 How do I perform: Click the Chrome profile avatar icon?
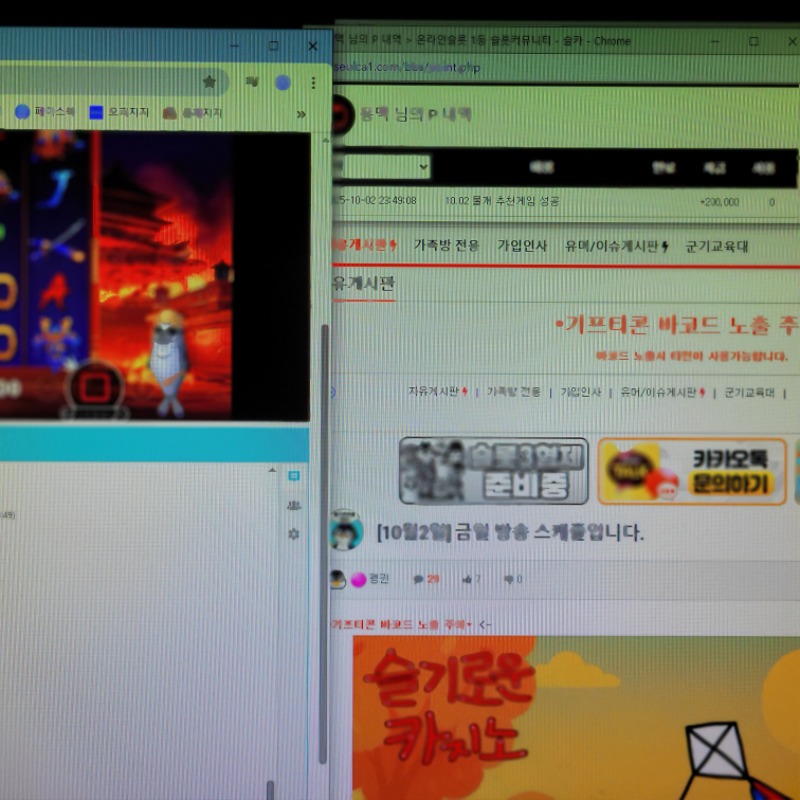click(283, 82)
